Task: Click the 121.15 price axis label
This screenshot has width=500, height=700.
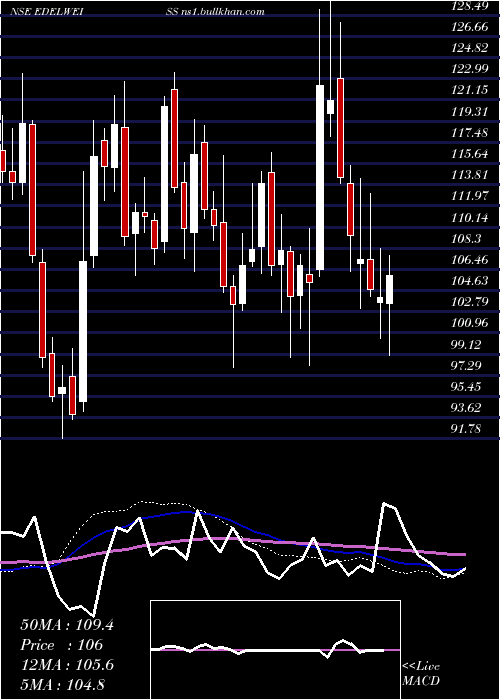Action: [470, 90]
